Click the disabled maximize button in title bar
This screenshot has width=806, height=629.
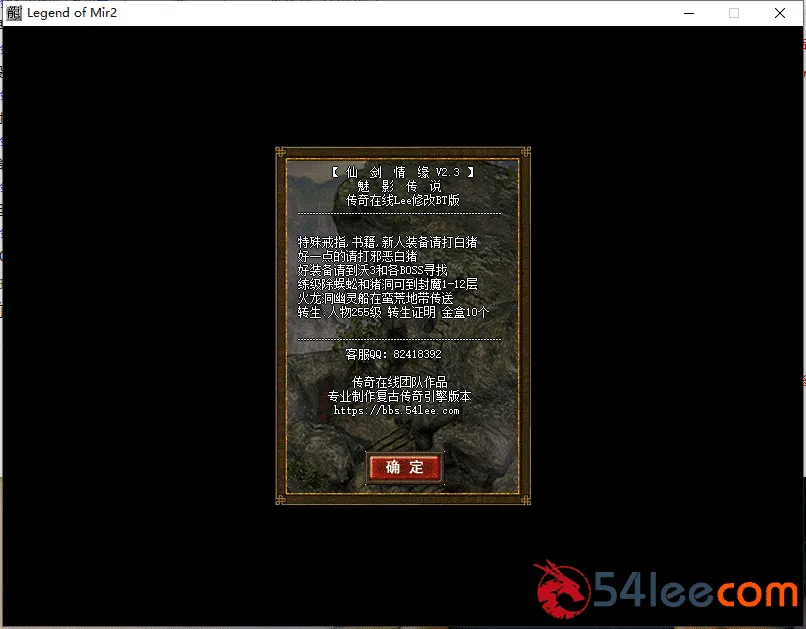734,13
